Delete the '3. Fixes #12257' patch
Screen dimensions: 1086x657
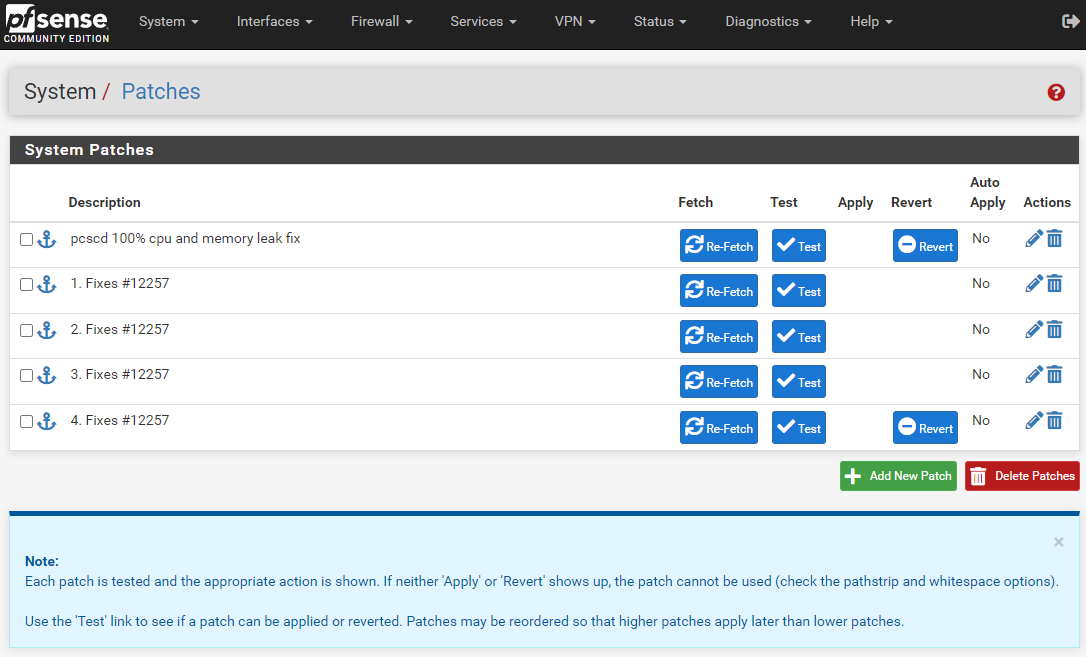pos(1055,374)
